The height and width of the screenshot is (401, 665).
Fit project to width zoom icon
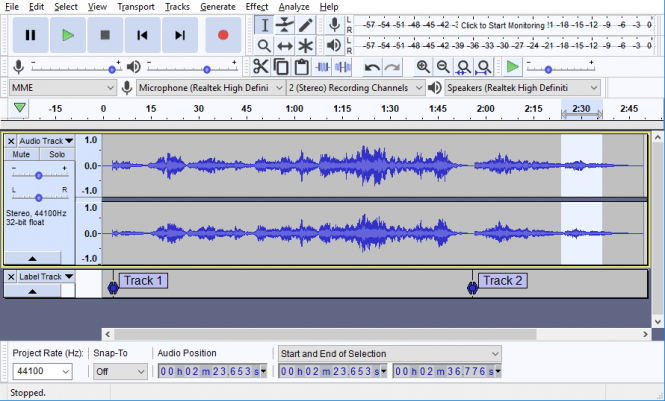tap(483, 67)
